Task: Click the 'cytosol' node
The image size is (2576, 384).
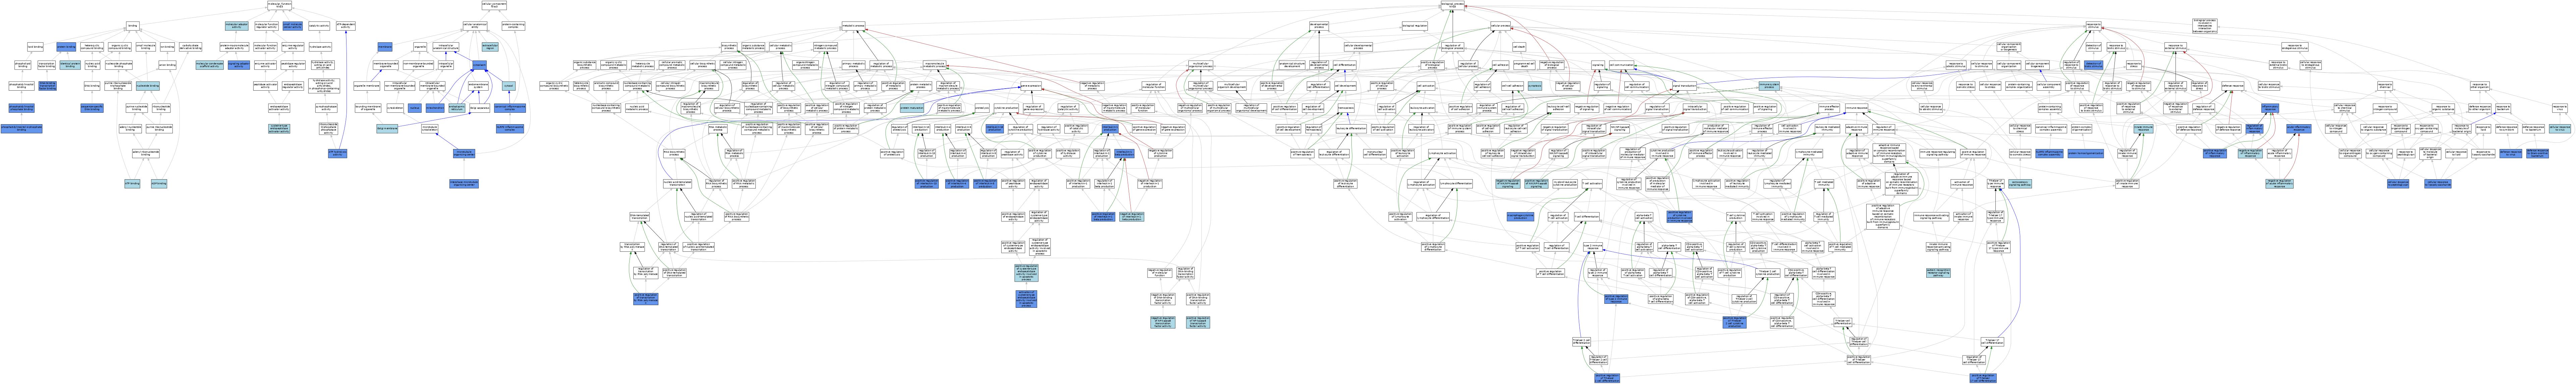Action: pyautogui.click(x=509, y=86)
